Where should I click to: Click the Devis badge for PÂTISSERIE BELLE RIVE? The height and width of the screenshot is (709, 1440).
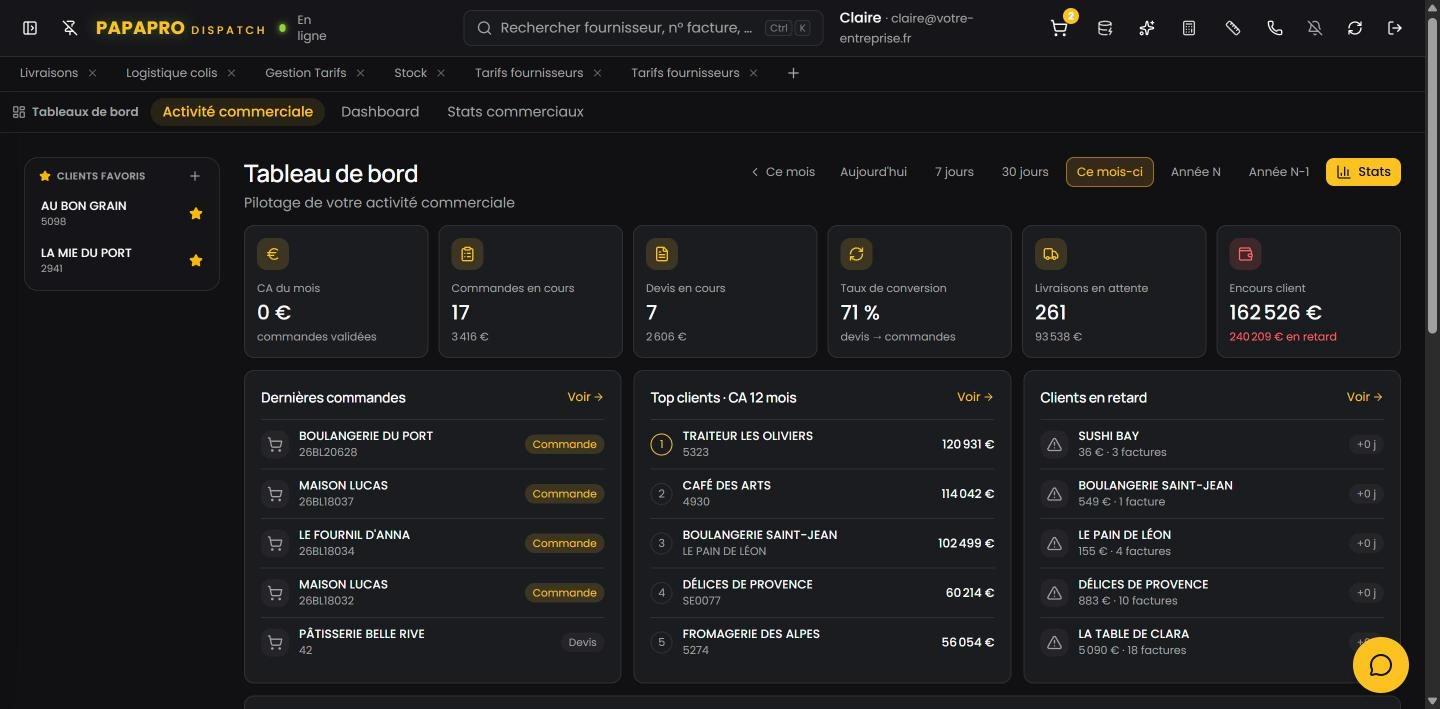click(x=582, y=642)
